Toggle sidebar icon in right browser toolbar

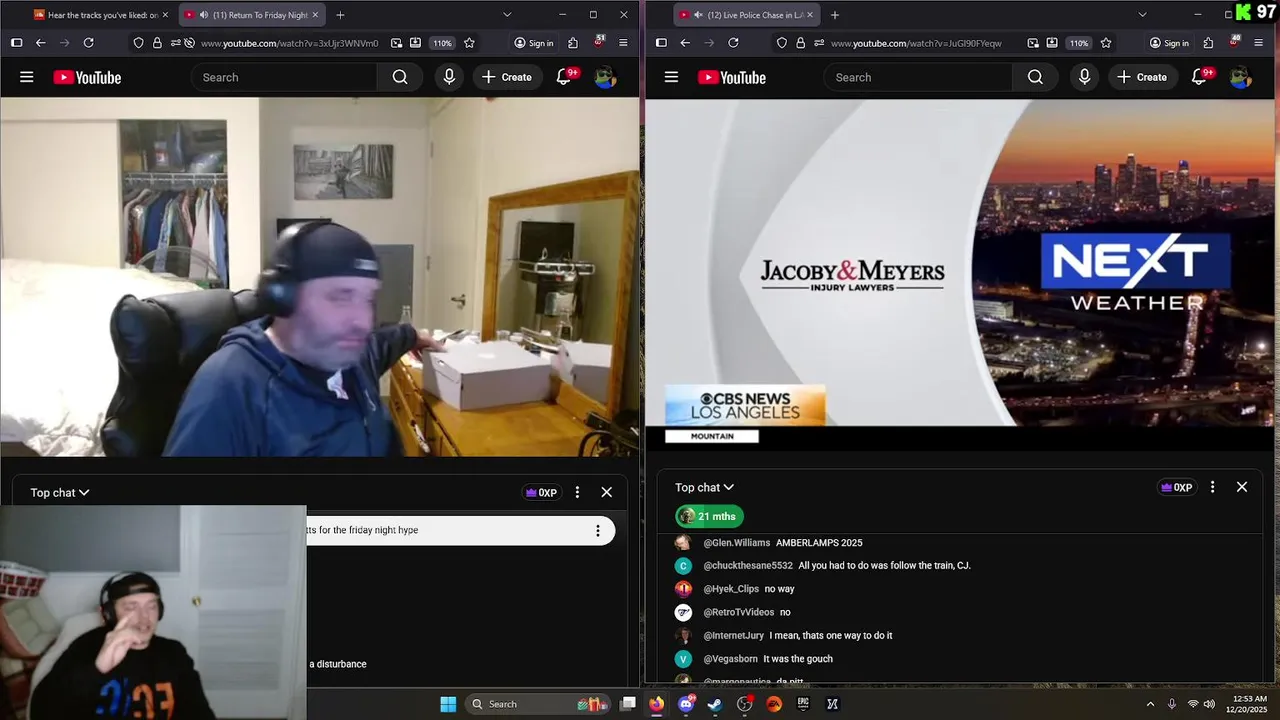661,43
